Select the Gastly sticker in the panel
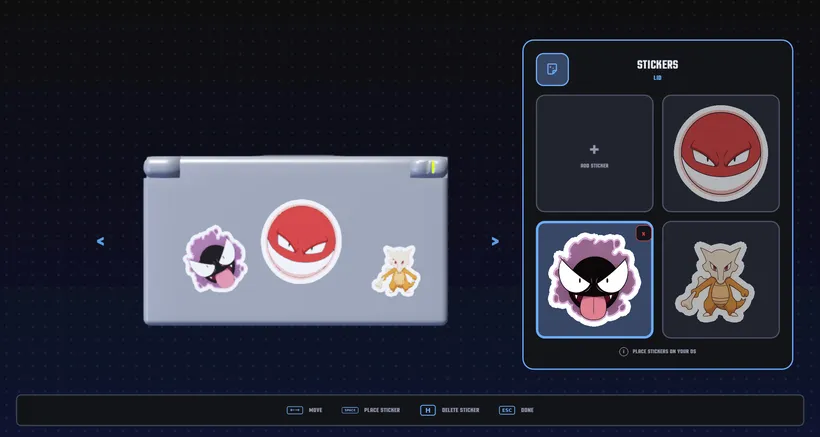820x437 pixels. [x=595, y=280]
